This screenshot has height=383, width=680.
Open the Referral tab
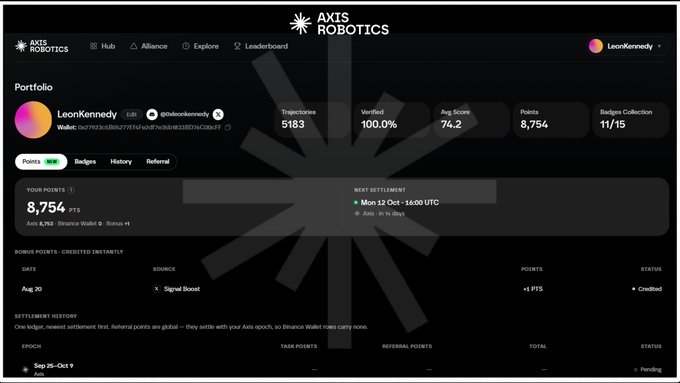click(x=158, y=161)
